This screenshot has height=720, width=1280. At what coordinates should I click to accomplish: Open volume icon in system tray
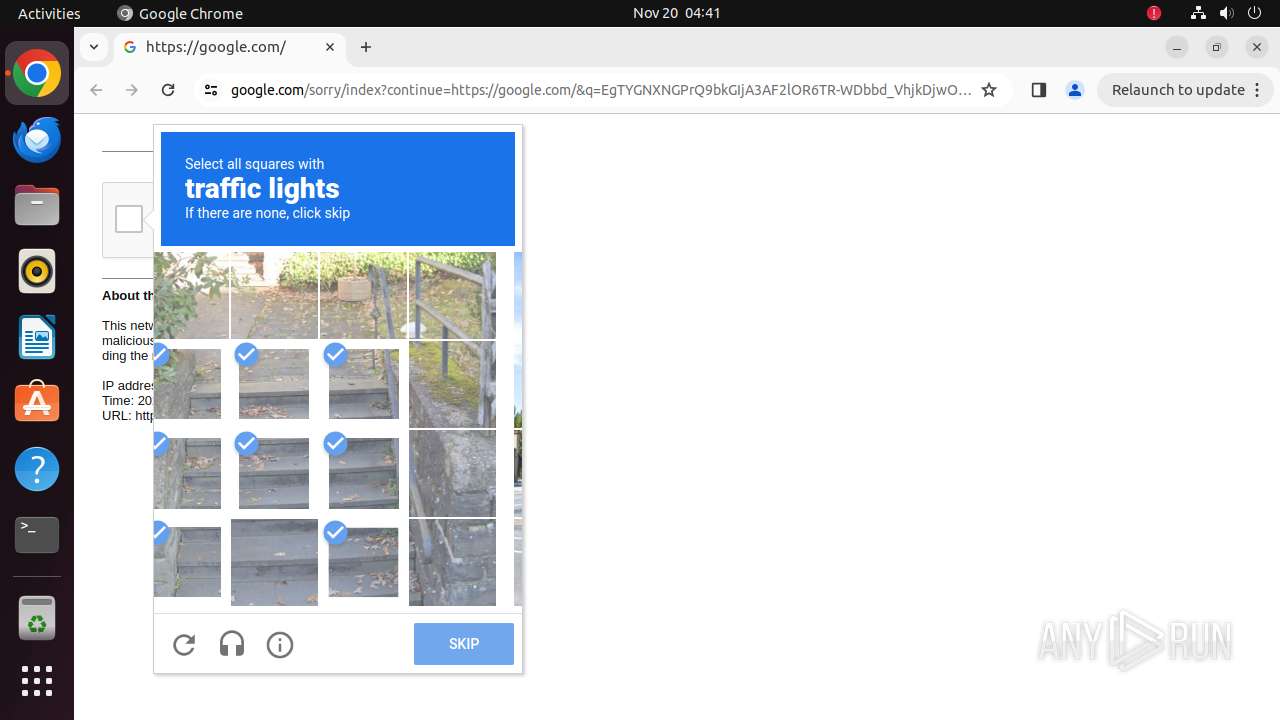1227,13
